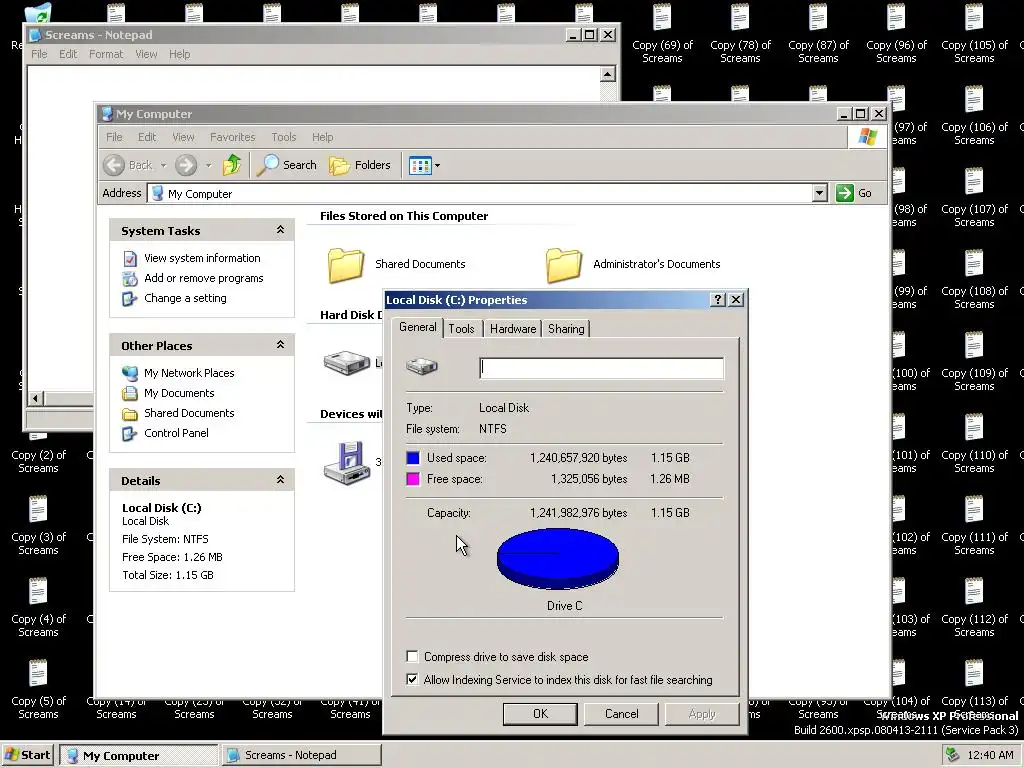Collapse the Details panel
Image resolution: width=1024 pixels, height=768 pixels.
pos(280,480)
